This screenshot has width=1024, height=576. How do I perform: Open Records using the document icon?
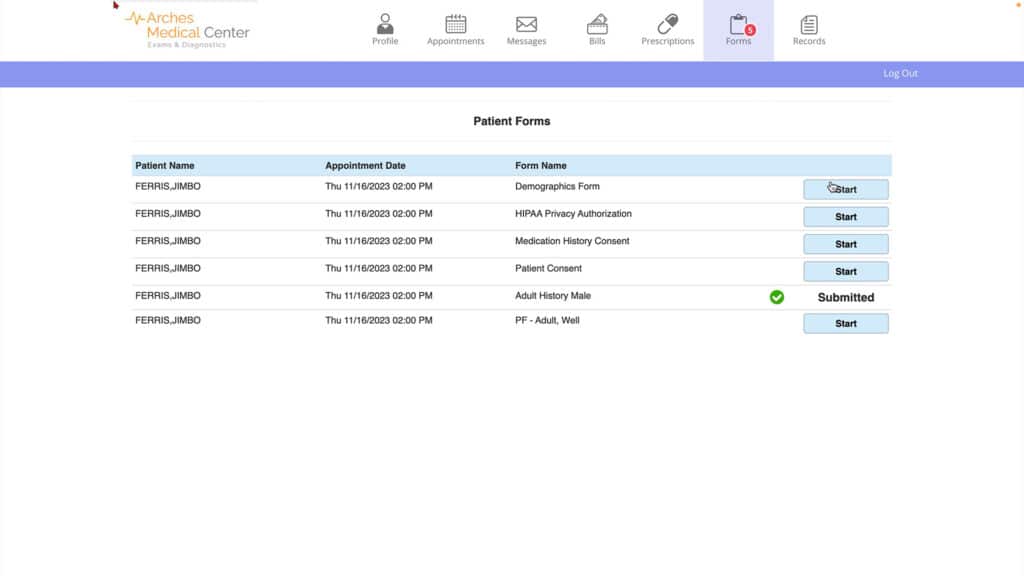pyautogui.click(x=808, y=22)
